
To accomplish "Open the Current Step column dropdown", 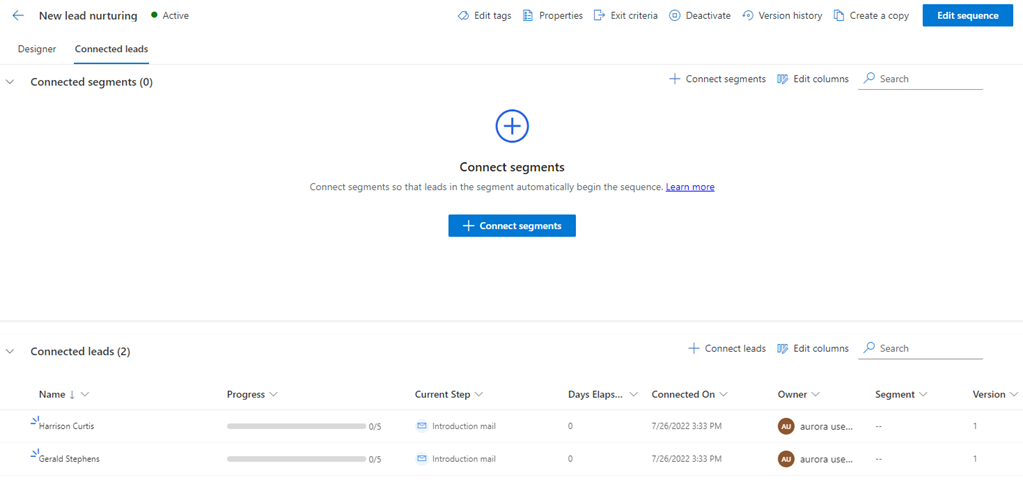I will pyautogui.click(x=479, y=394).
